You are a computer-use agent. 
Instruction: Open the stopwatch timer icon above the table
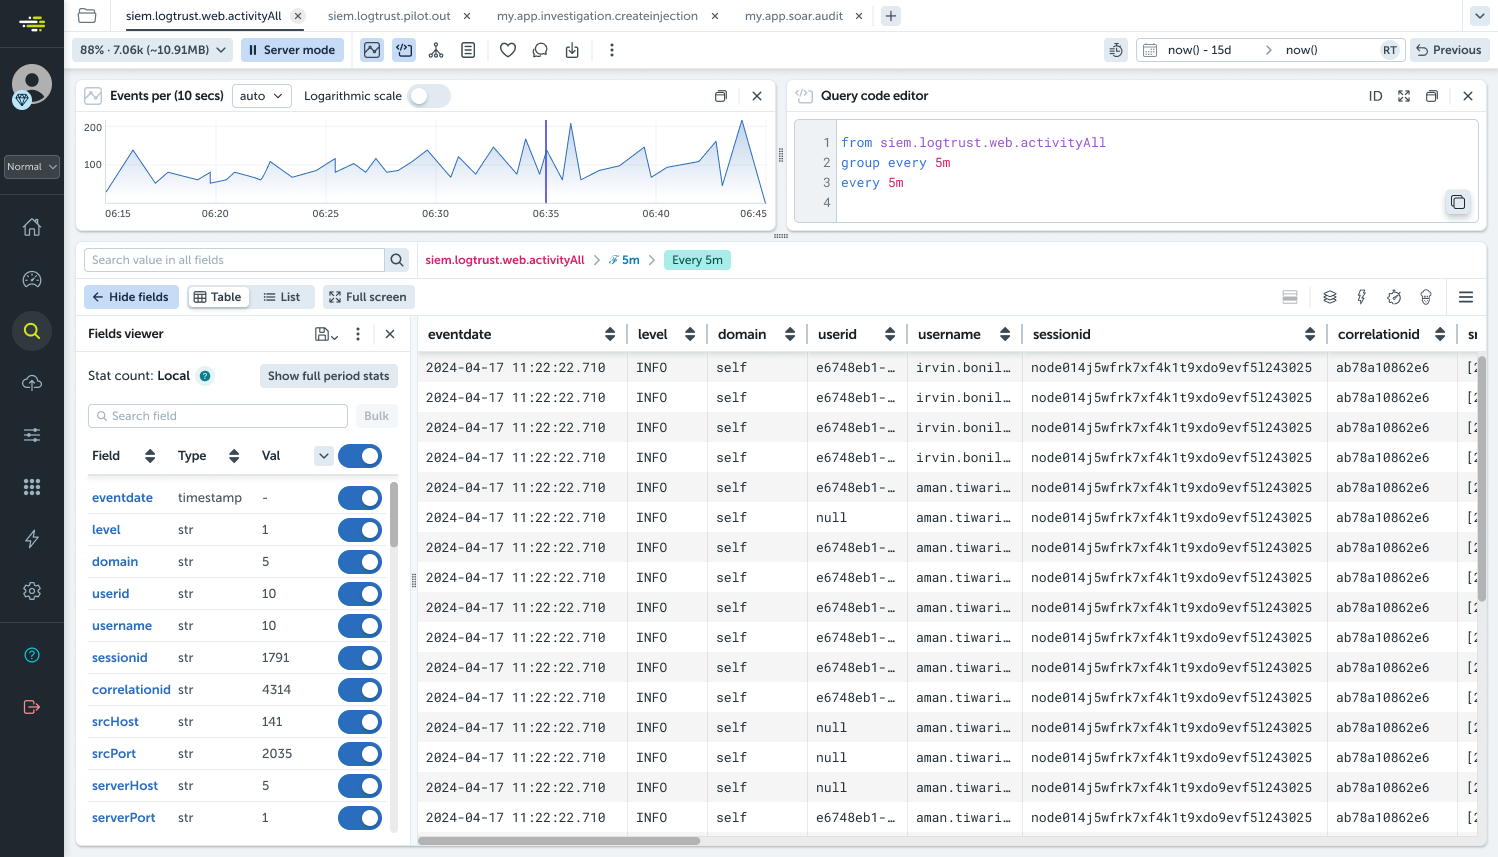[1394, 297]
